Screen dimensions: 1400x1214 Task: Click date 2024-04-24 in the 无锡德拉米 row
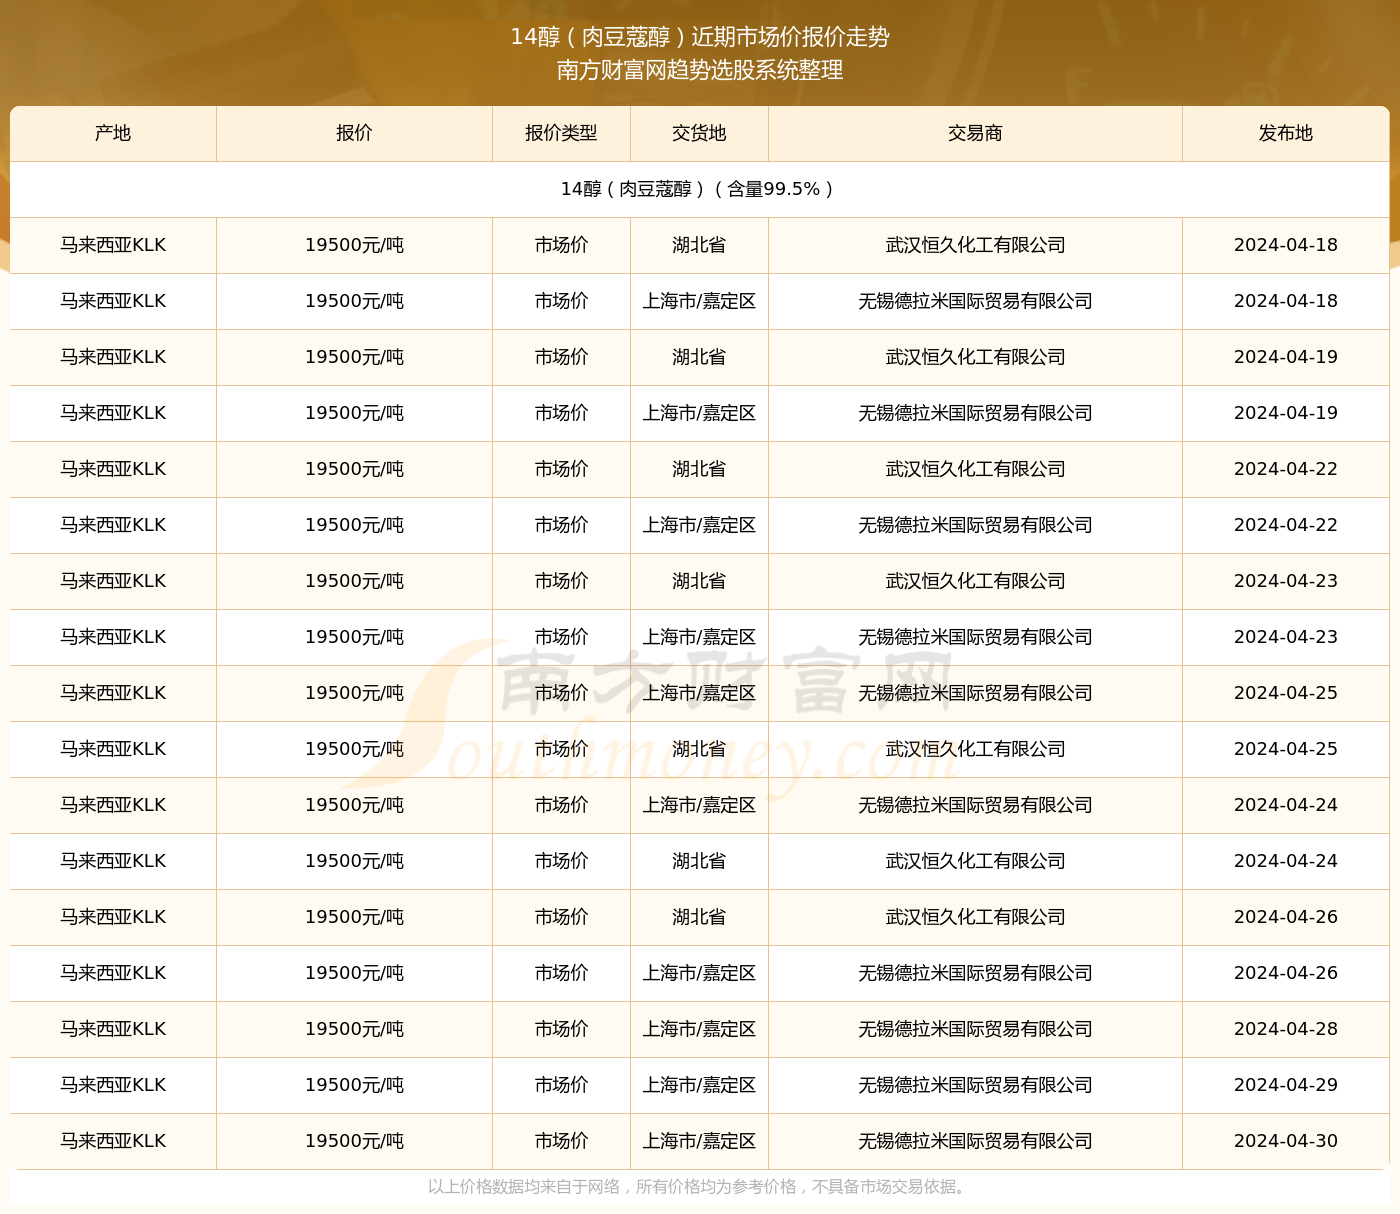point(1285,805)
